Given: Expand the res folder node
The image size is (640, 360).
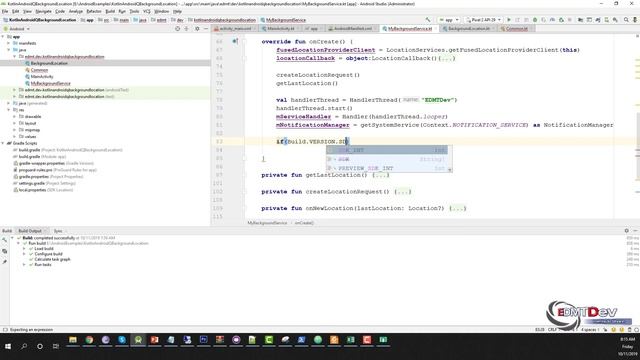Looking at the screenshot, I should (9, 110).
